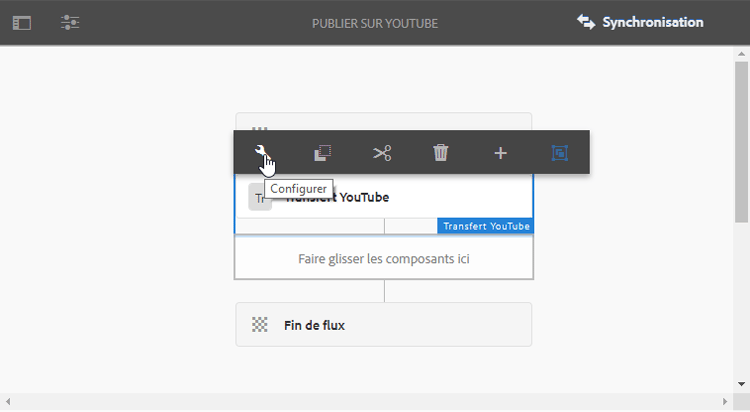Click the PUBLIER SUR YOUTUBE title
The width and height of the screenshot is (750, 412).
(x=375, y=23)
